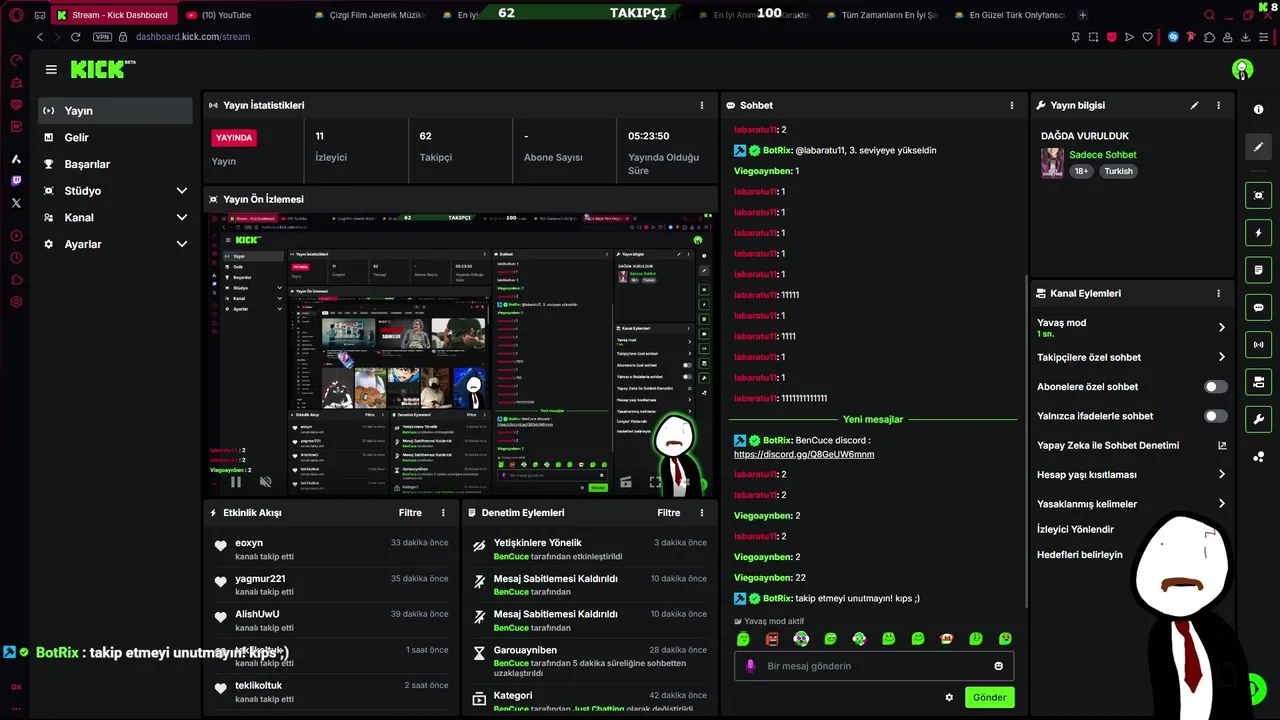The height and width of the screenshot is (720, 1280).
Task: Open chat settings gear icon
Action: coord(949,697)
